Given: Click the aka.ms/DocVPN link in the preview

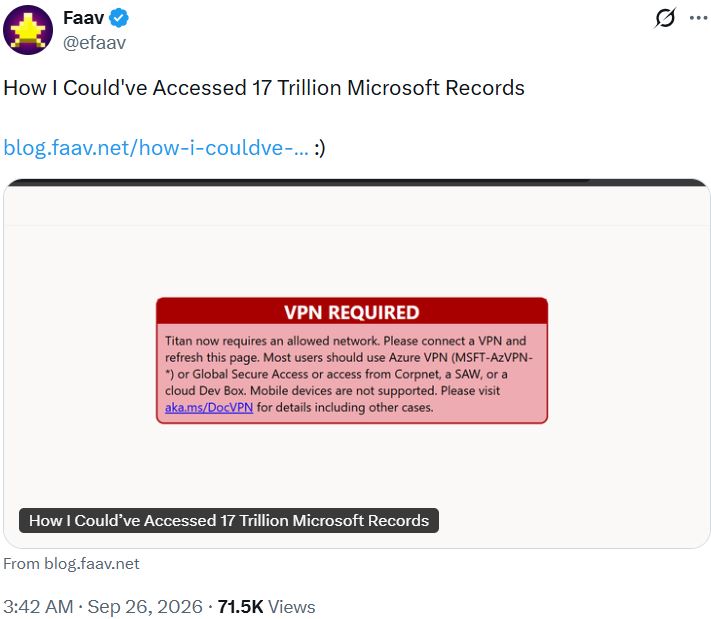Looking at the screenshot, I should click(x=209, y=407).
